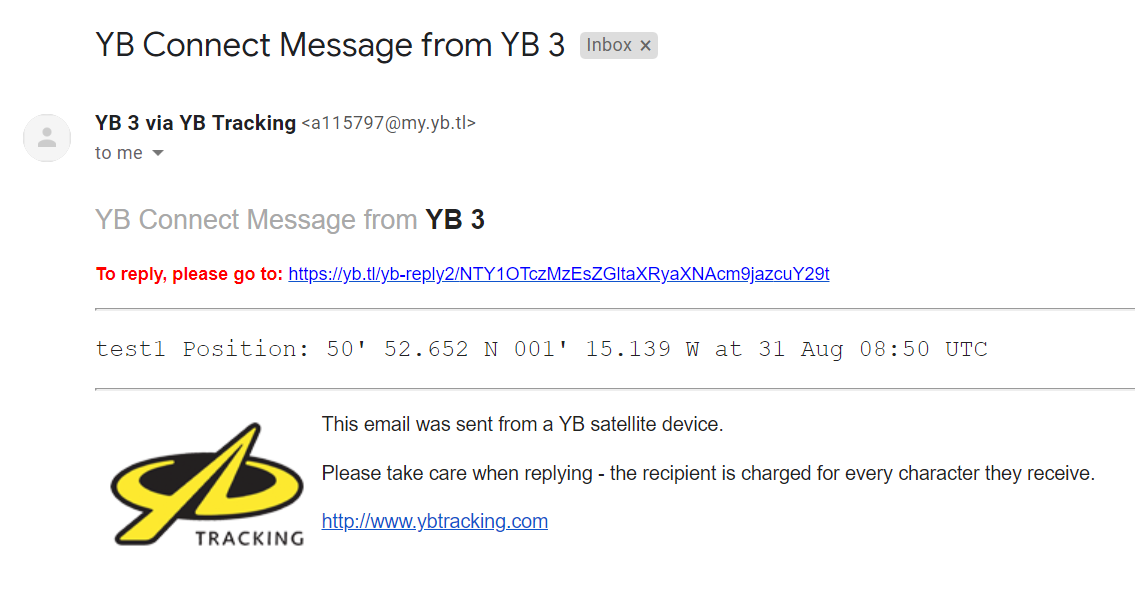Image resolution: width=1135 pixels, height=602 pixels.
Task: Expand recipient details arrow beside "to me"
Action: [x=158, y=153]
